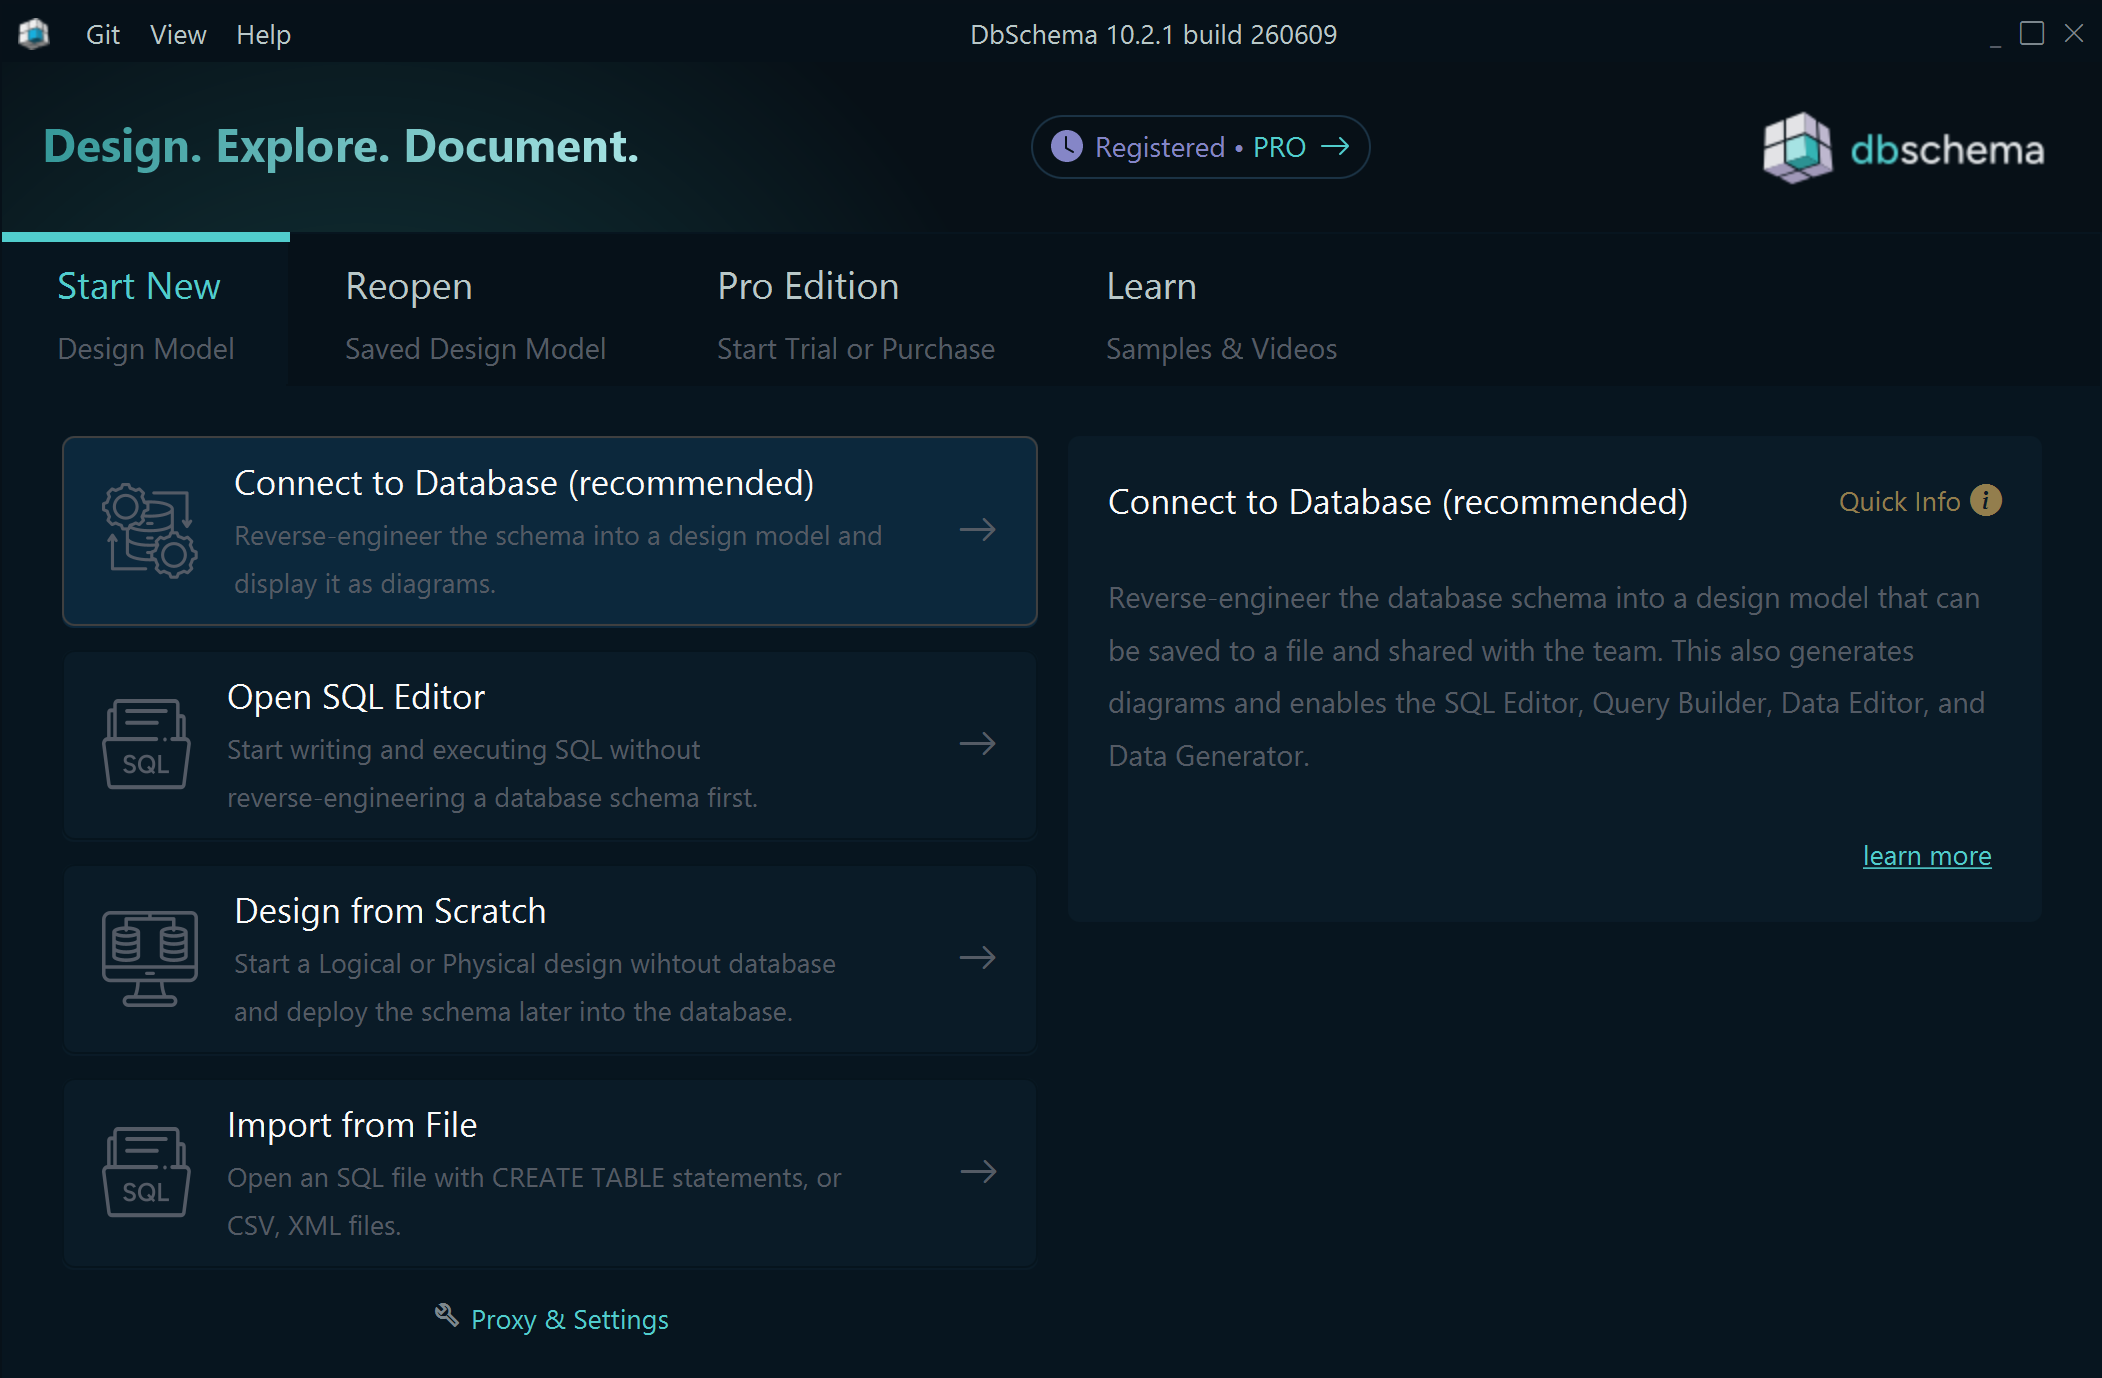Image resolution: width=2102 pixels, height=1378 pixels.
Task: Click the Quick Info panel heading text
Action: point(1398,501)
